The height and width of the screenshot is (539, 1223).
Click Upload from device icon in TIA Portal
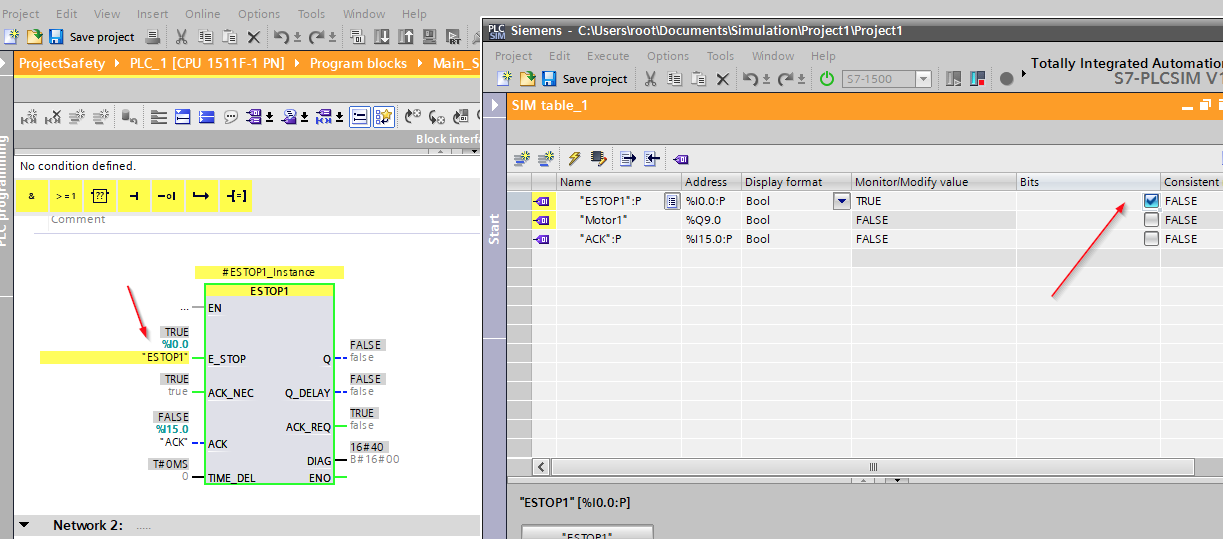[x=406, y=37]
